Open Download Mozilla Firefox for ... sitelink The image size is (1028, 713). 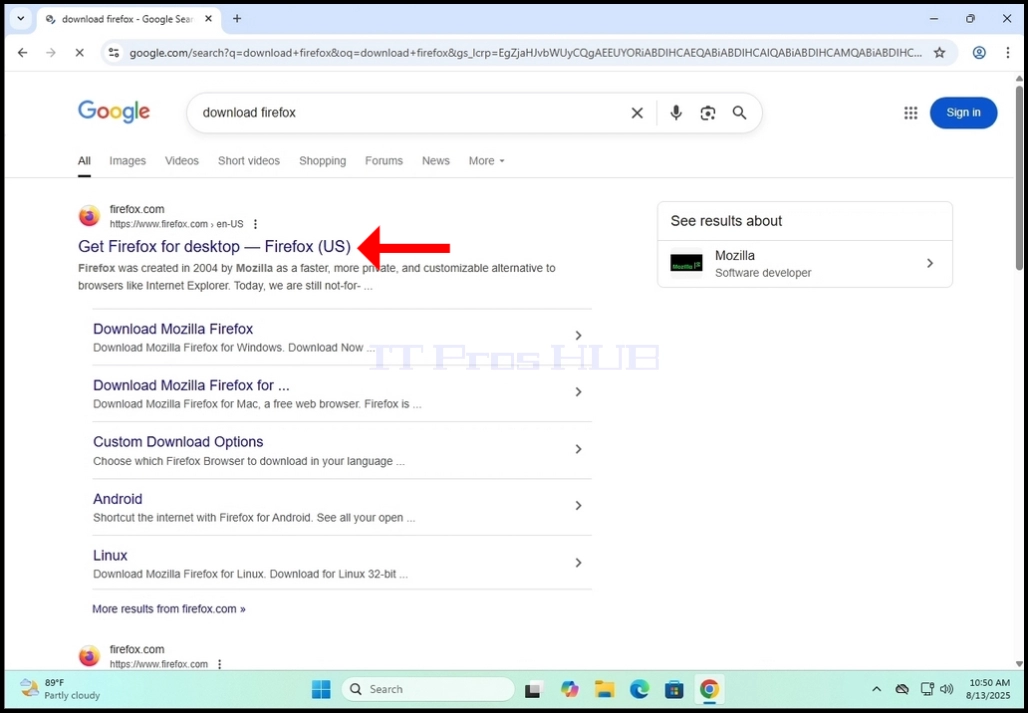(191, 385)
